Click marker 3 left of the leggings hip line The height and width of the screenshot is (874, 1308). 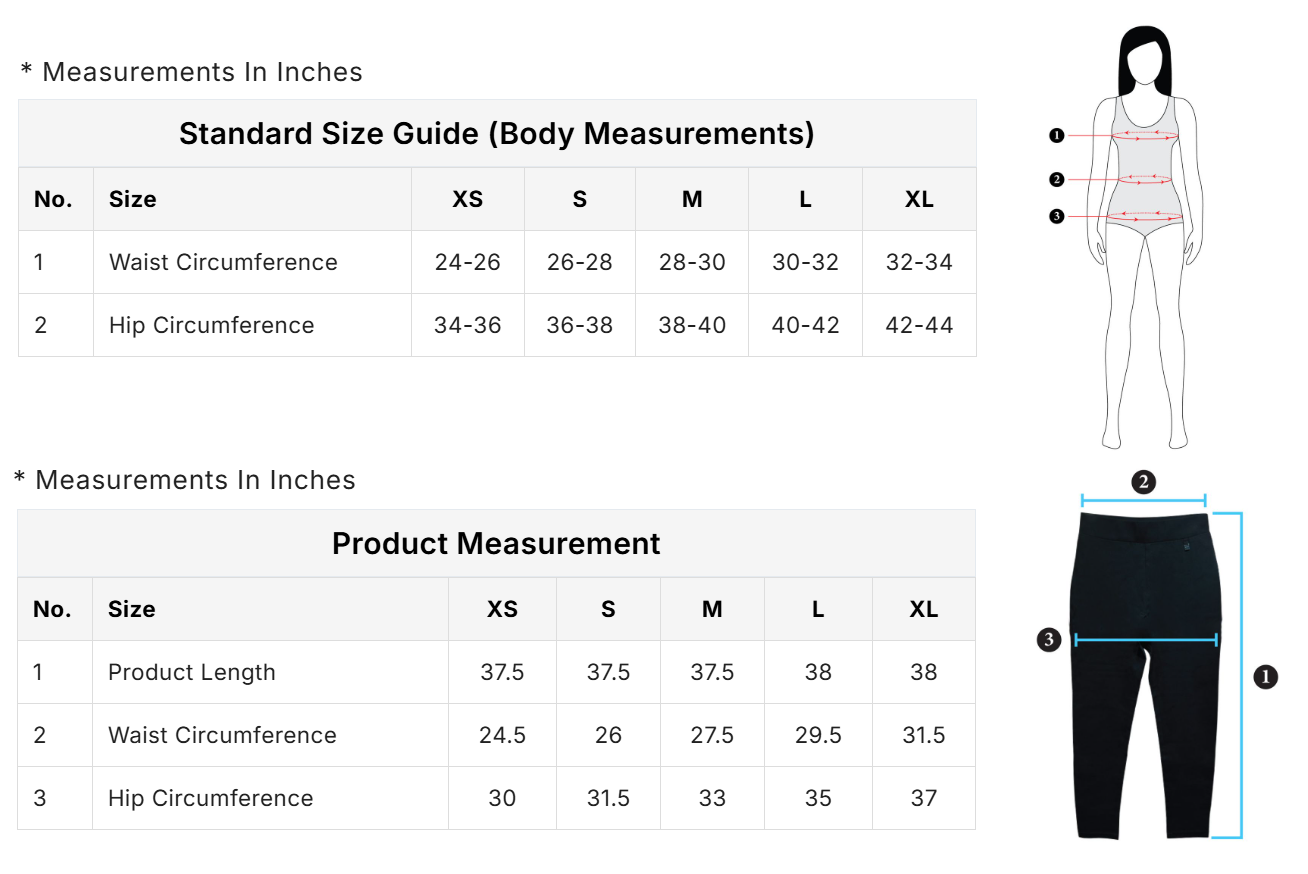pyautogui.click(x=1048, y=640)
